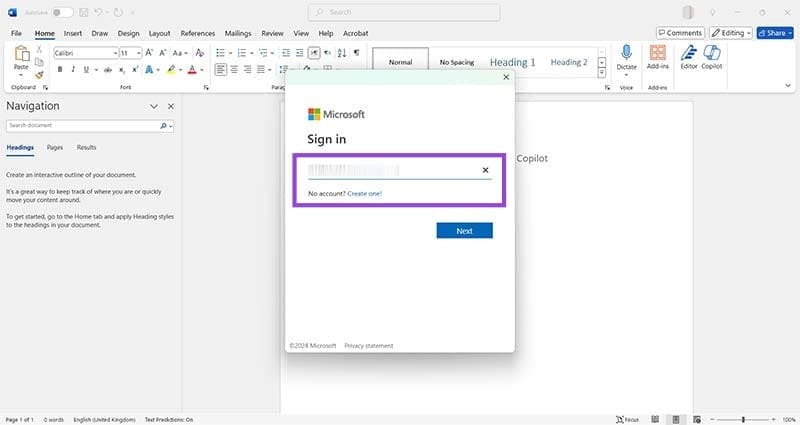Open the Share dropdown button
800x425 pixels.
(x=775, y=33)
